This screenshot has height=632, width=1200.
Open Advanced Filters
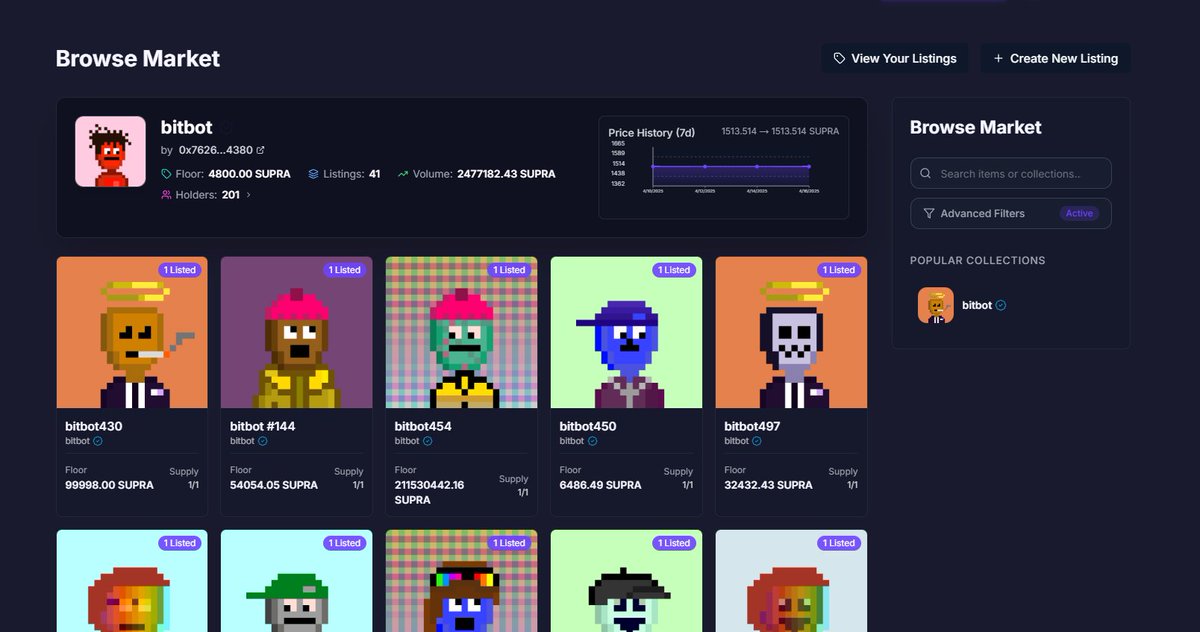(x=1011, y=213)
